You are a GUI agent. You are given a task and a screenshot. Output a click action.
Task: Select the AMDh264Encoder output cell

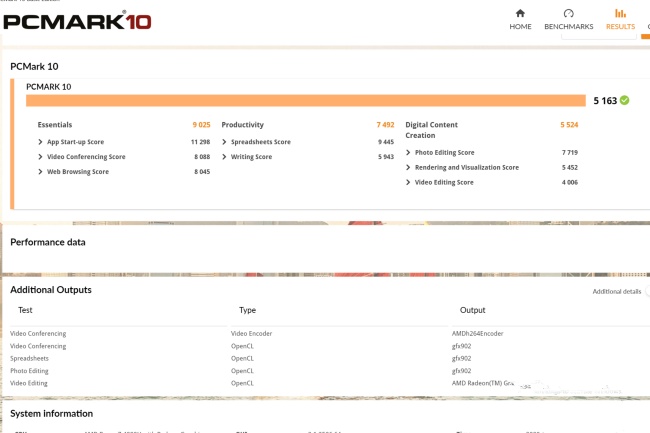478,334
